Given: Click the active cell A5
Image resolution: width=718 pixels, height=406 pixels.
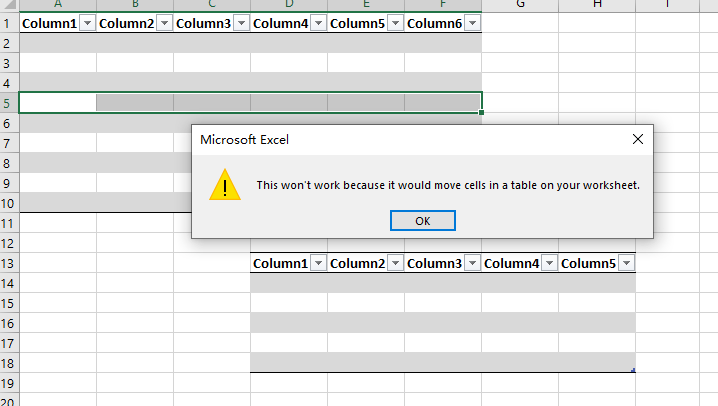Looking at the screenshot, I should (x=58, y=102).
